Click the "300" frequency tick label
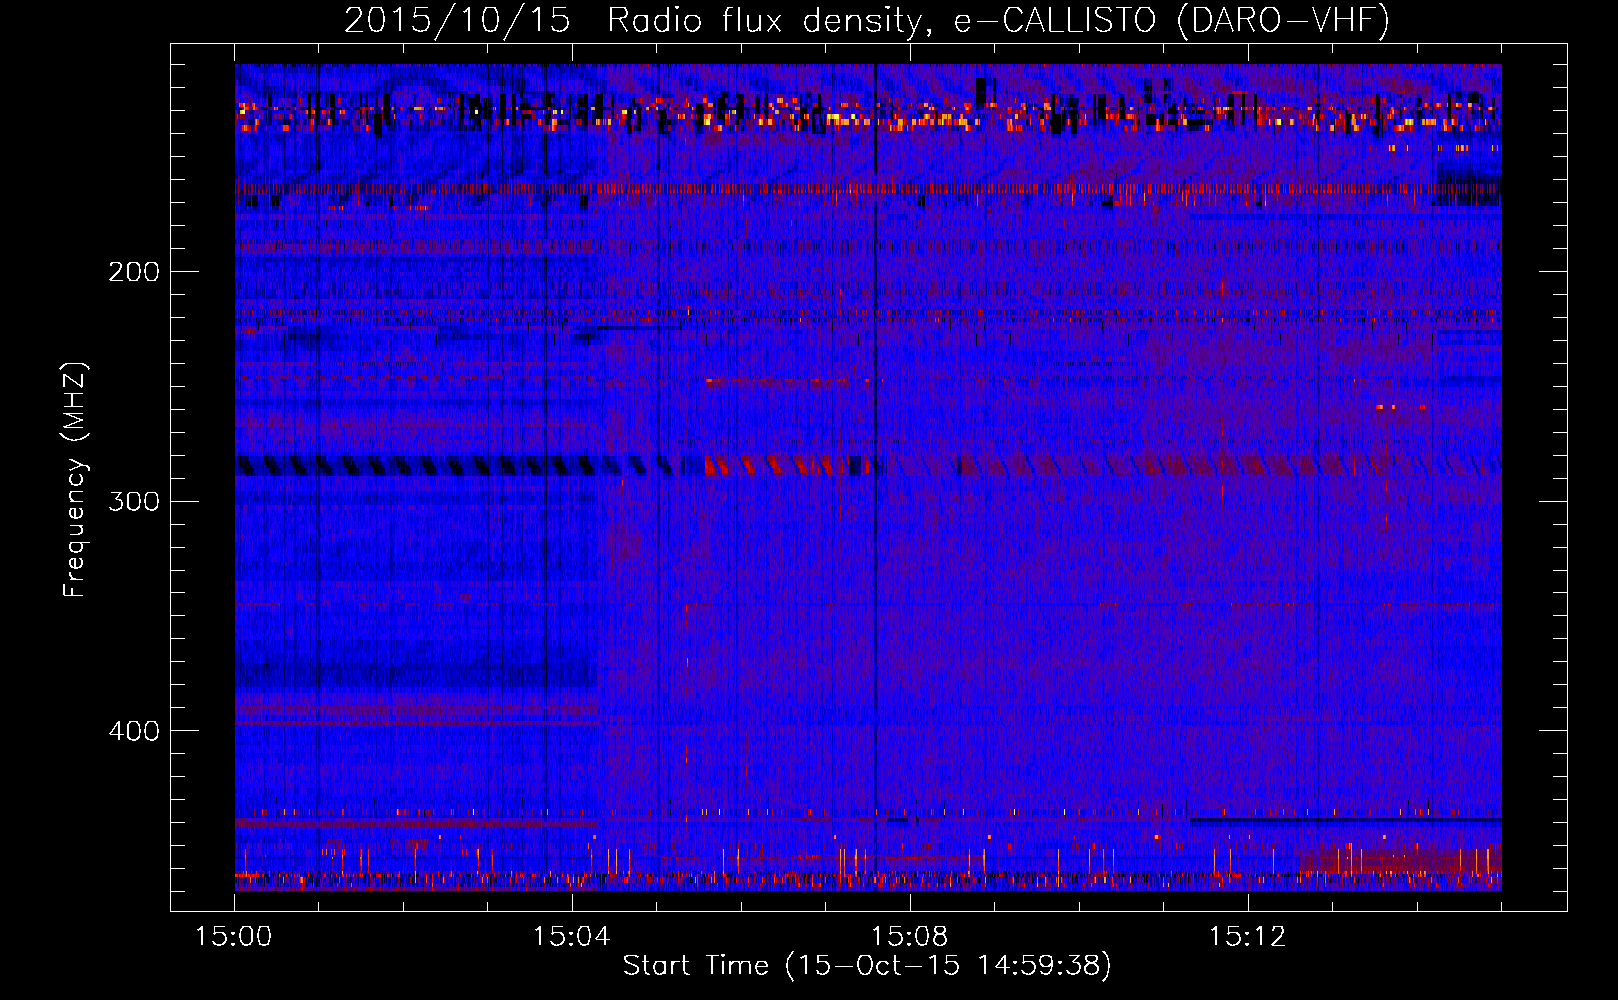 coord(134,501)
